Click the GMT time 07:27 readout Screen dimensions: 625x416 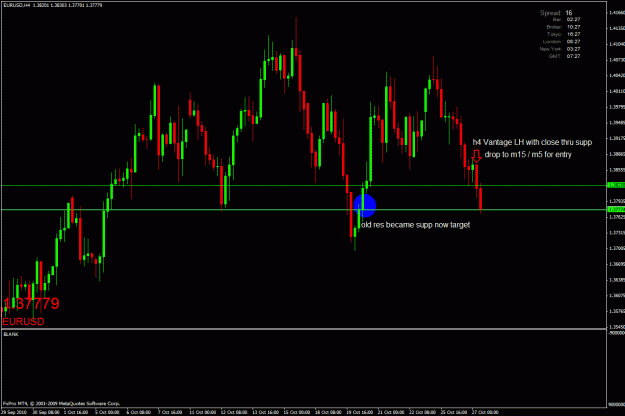pos(564,56)
